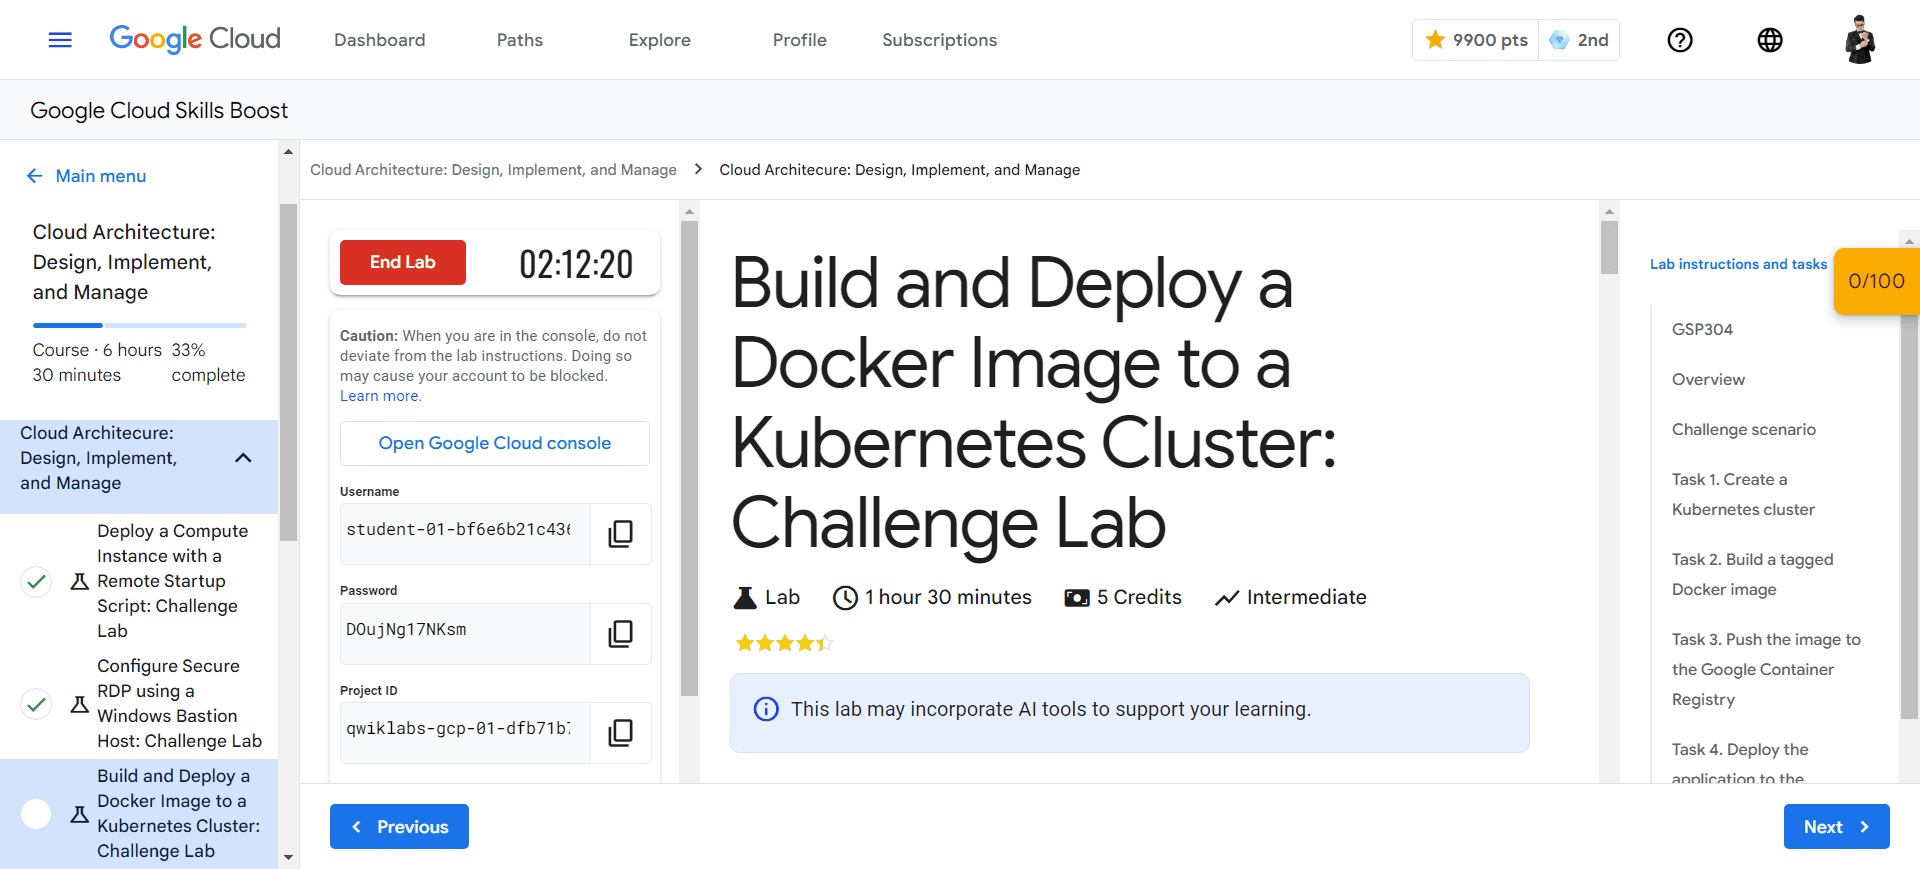Click the clock icon near 1 hour 30 minutes
This screenshot has width=1920, height=869.
tap(846, 598)
